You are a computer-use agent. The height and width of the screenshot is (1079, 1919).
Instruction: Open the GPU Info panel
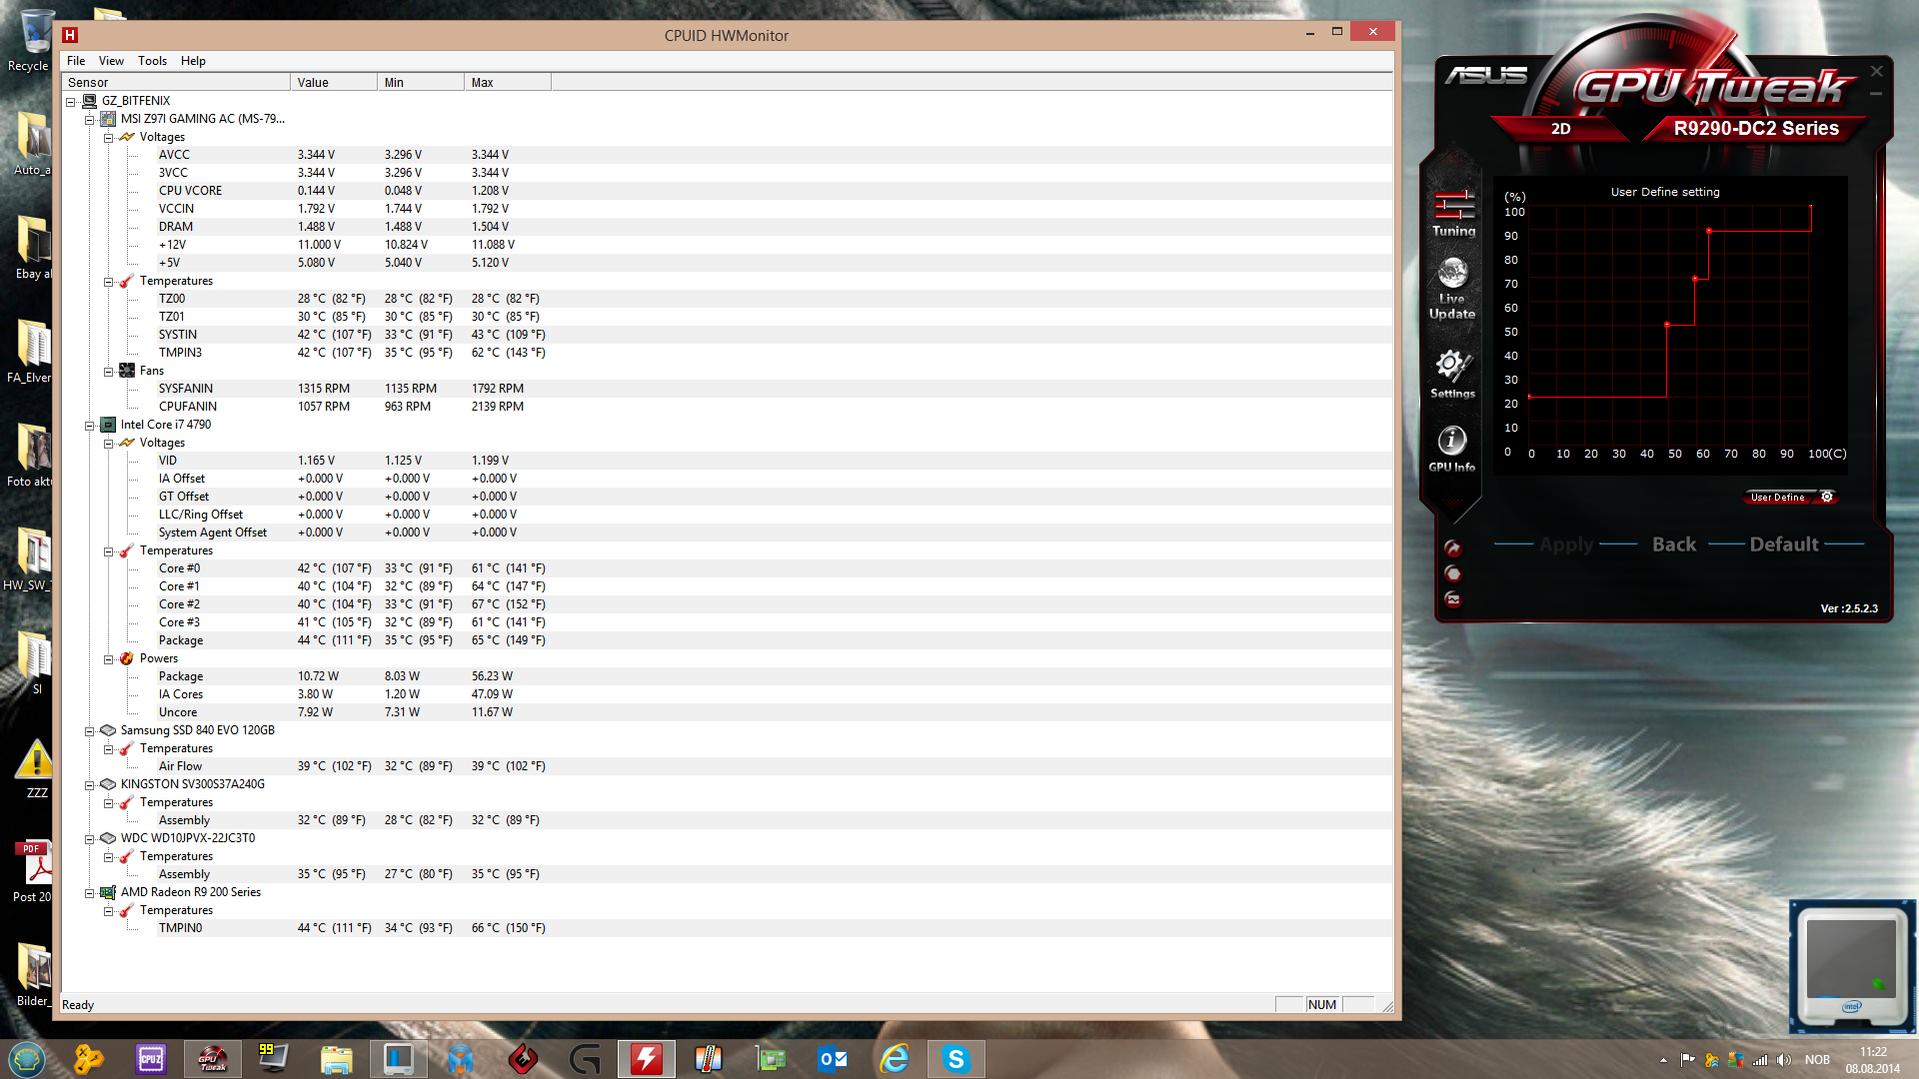1452,449
